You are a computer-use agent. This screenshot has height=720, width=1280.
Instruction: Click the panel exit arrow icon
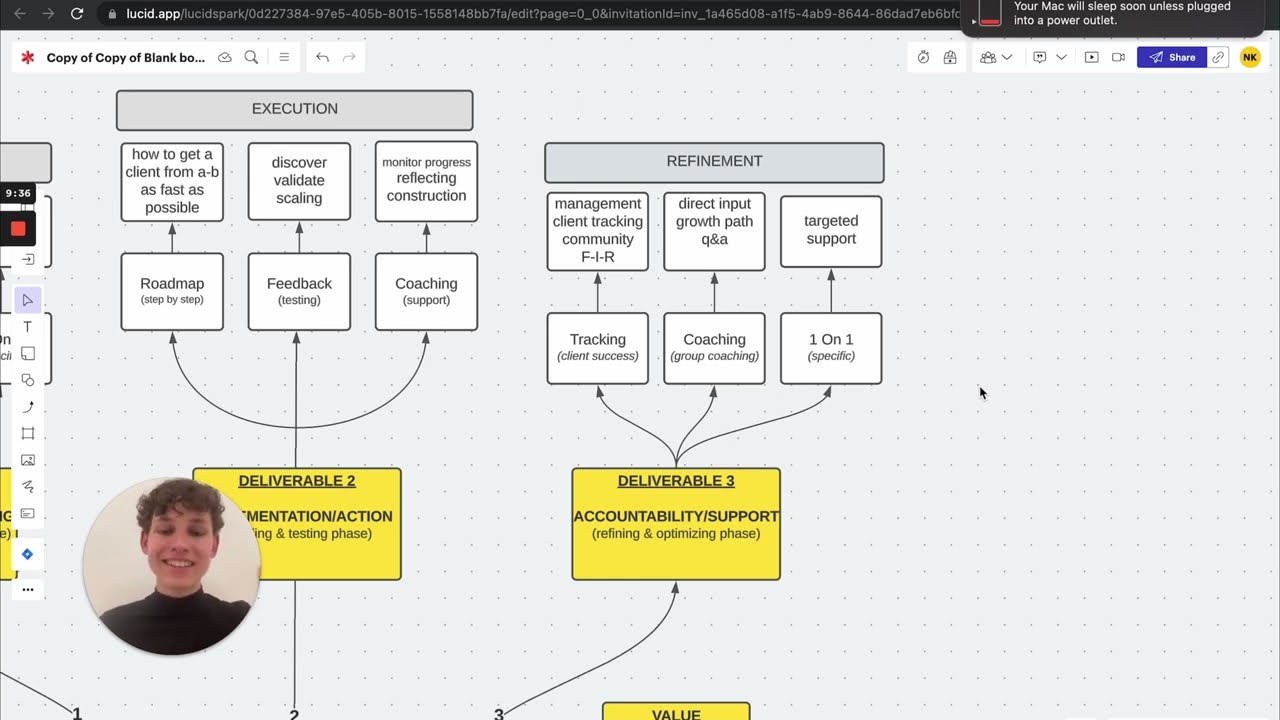pyautogui.click(x=28, y=259)
